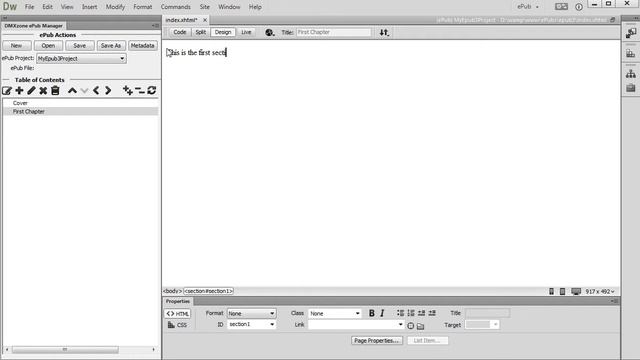Toggle bold formatting in Properties
The height and width of the screenshot is (360, 640).
371,313
